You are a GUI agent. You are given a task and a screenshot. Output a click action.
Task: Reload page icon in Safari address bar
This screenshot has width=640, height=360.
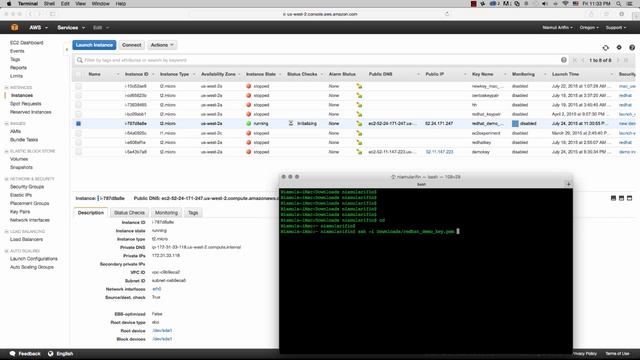[447, 14]
